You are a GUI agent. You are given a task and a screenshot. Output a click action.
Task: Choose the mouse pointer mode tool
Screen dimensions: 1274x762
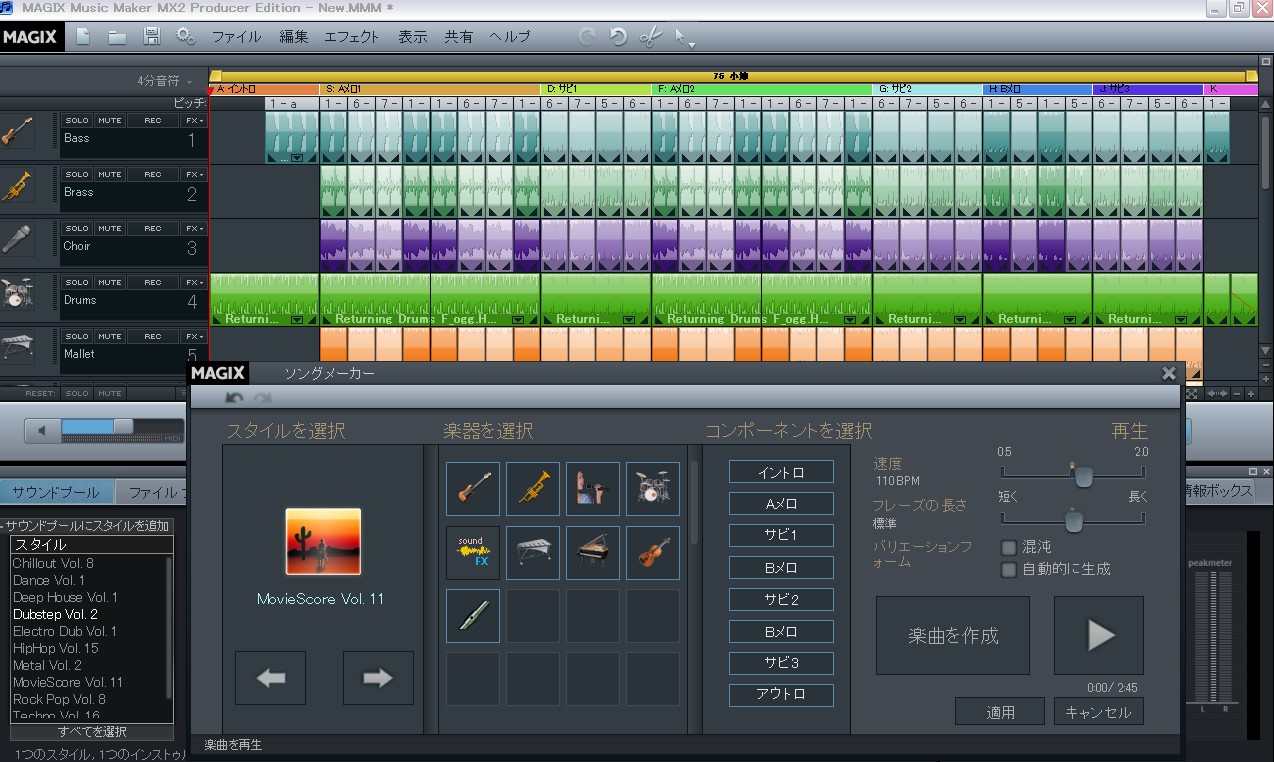click(x=680, y=37)
